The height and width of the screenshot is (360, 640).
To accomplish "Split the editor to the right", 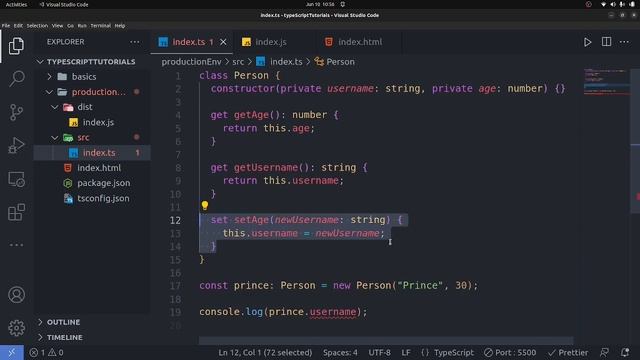I will coord(606,42).
